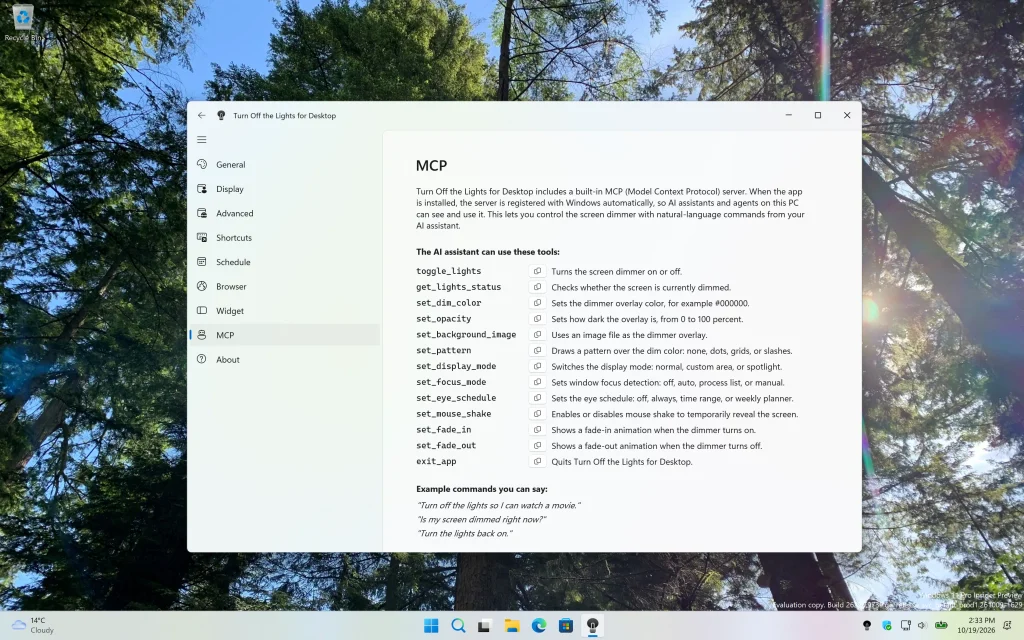Click the lamp app icon in title bar
The width and height of the screenshot is (1024, 640).
coord(221,116)
